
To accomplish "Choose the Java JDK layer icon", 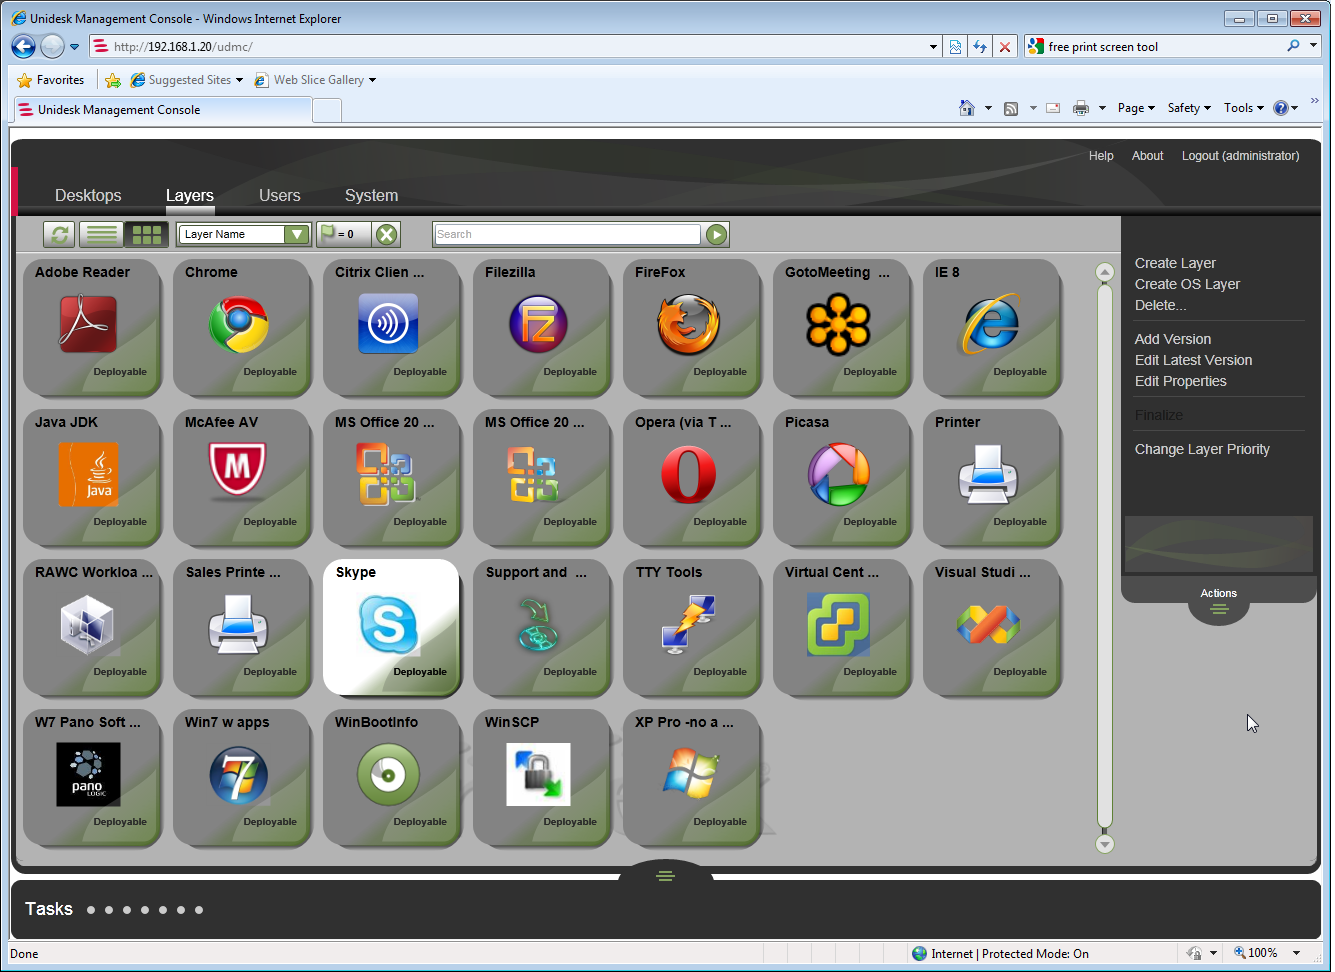I will coord(88,474).
